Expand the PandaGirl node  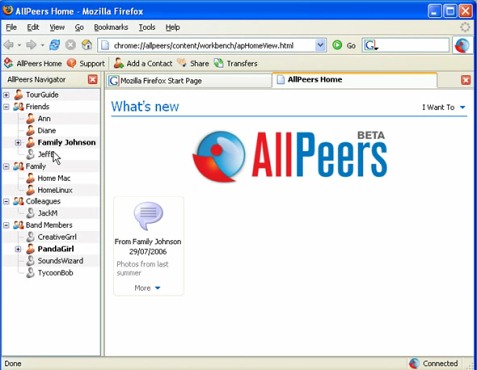pyautogui.click(x=18, y=249)
